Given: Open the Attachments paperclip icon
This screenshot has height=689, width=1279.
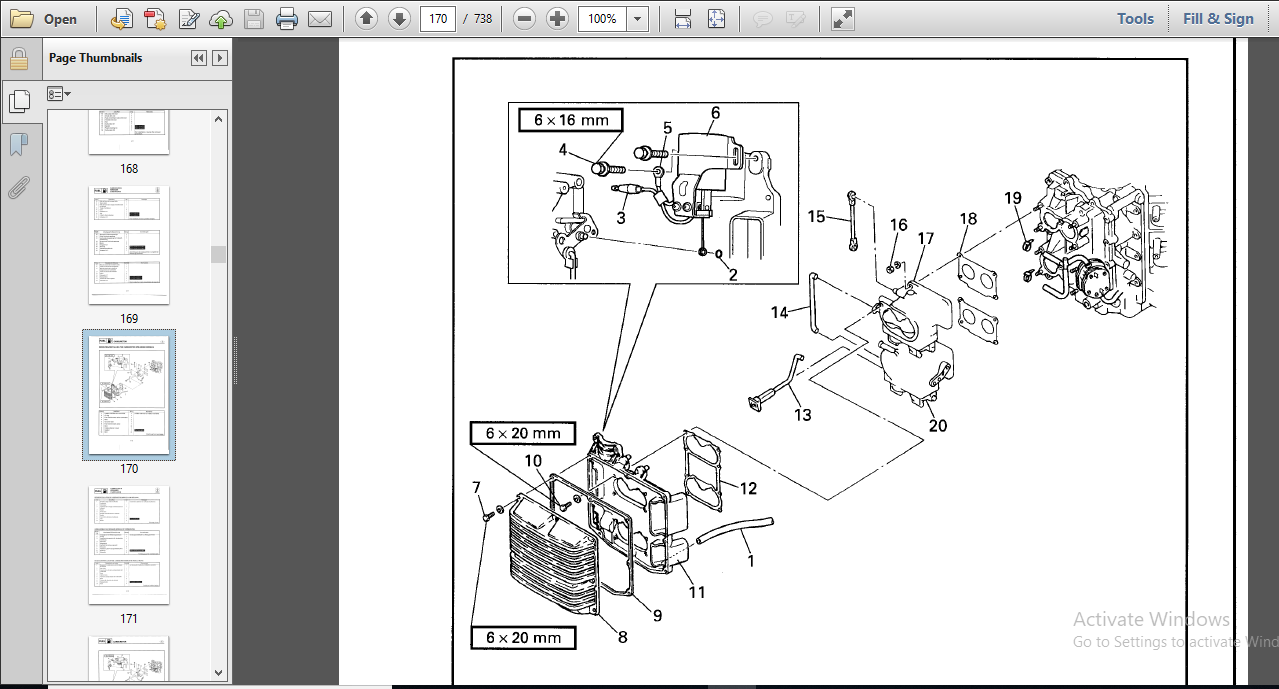Looking at the screenshot, I should pos(18,187).
